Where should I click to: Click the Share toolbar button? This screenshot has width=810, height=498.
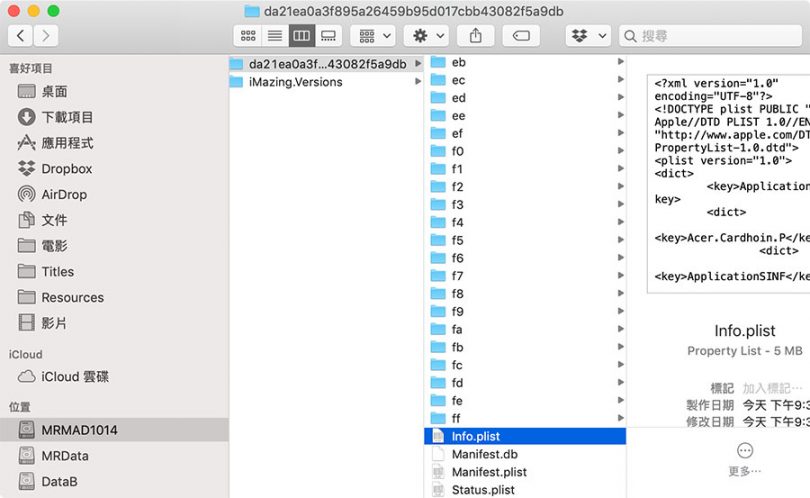click(475, 36)
